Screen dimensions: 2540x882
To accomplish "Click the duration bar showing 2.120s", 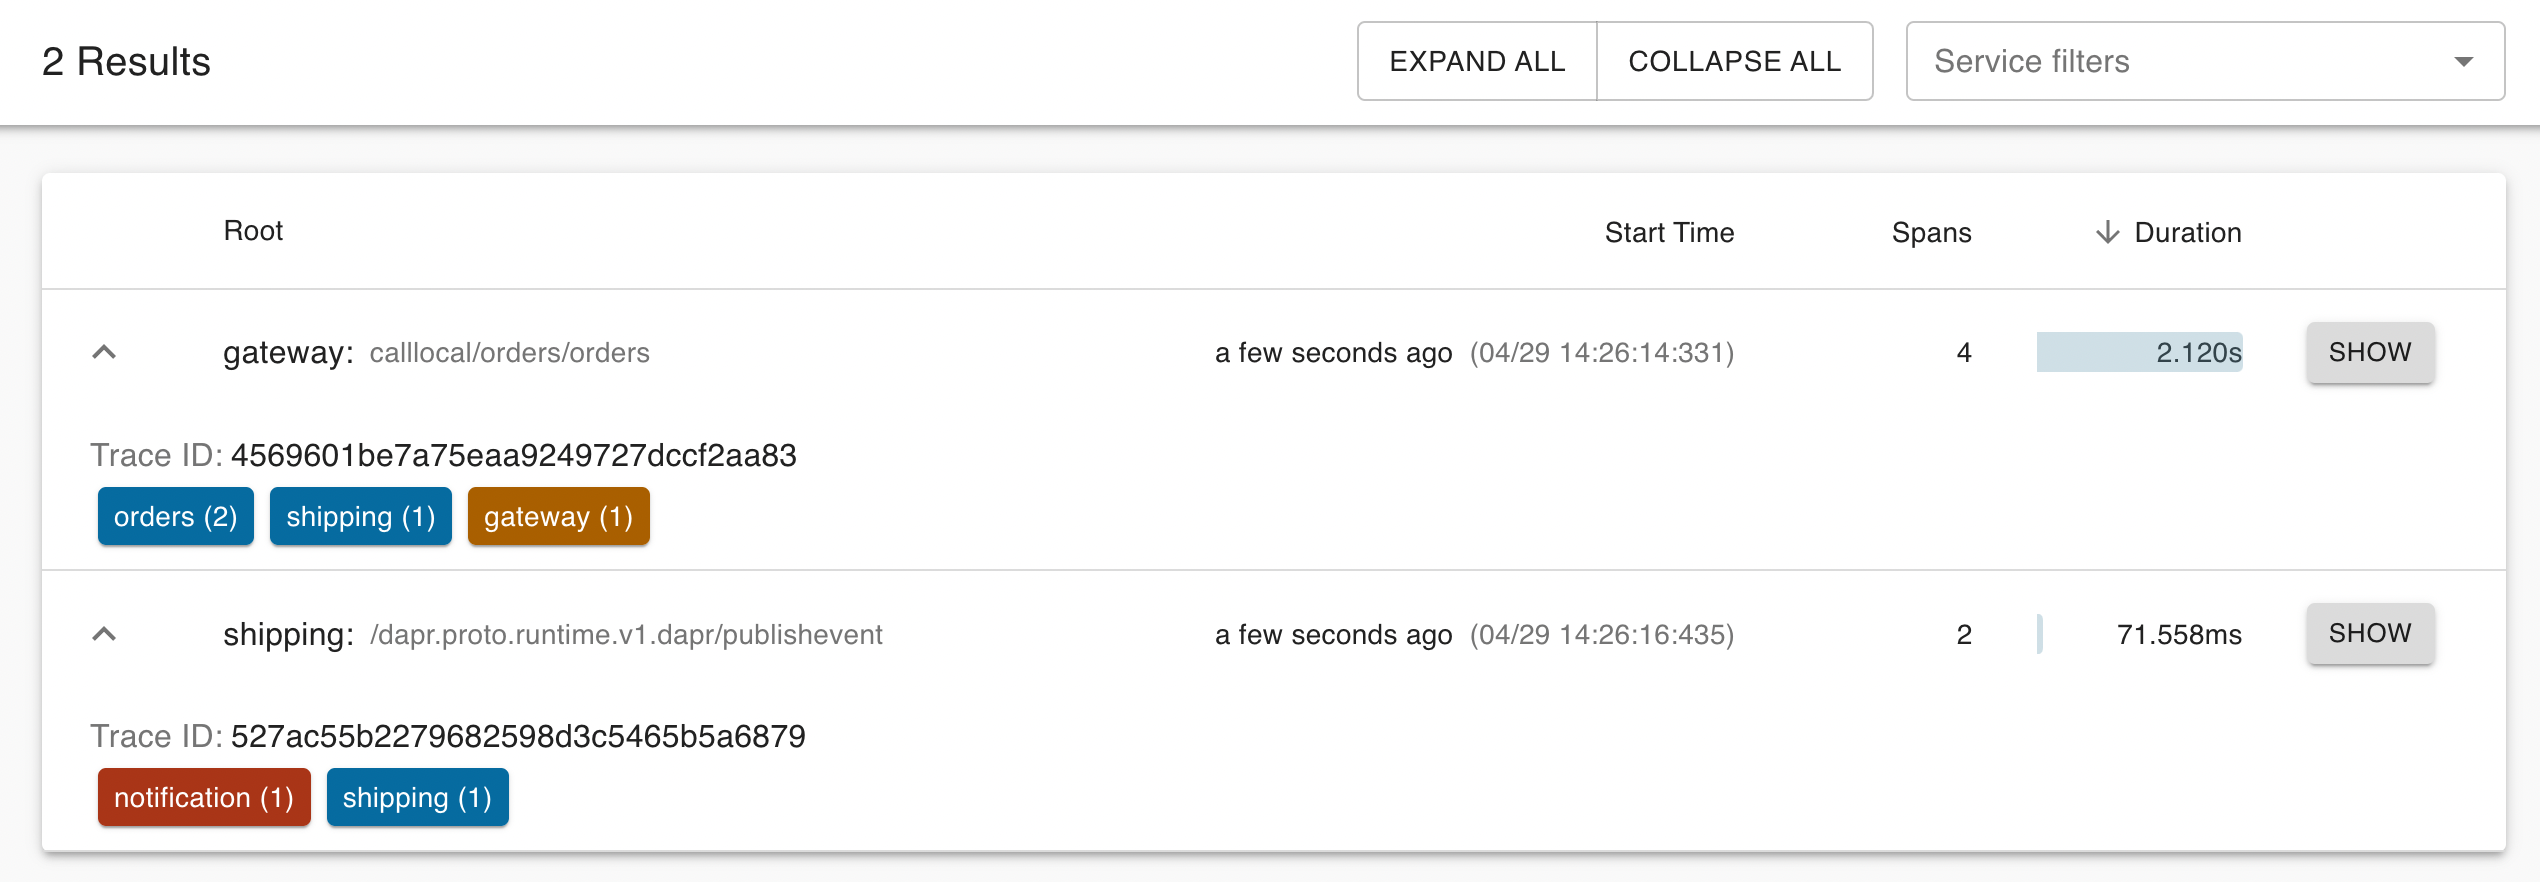I will [2140, 353].
